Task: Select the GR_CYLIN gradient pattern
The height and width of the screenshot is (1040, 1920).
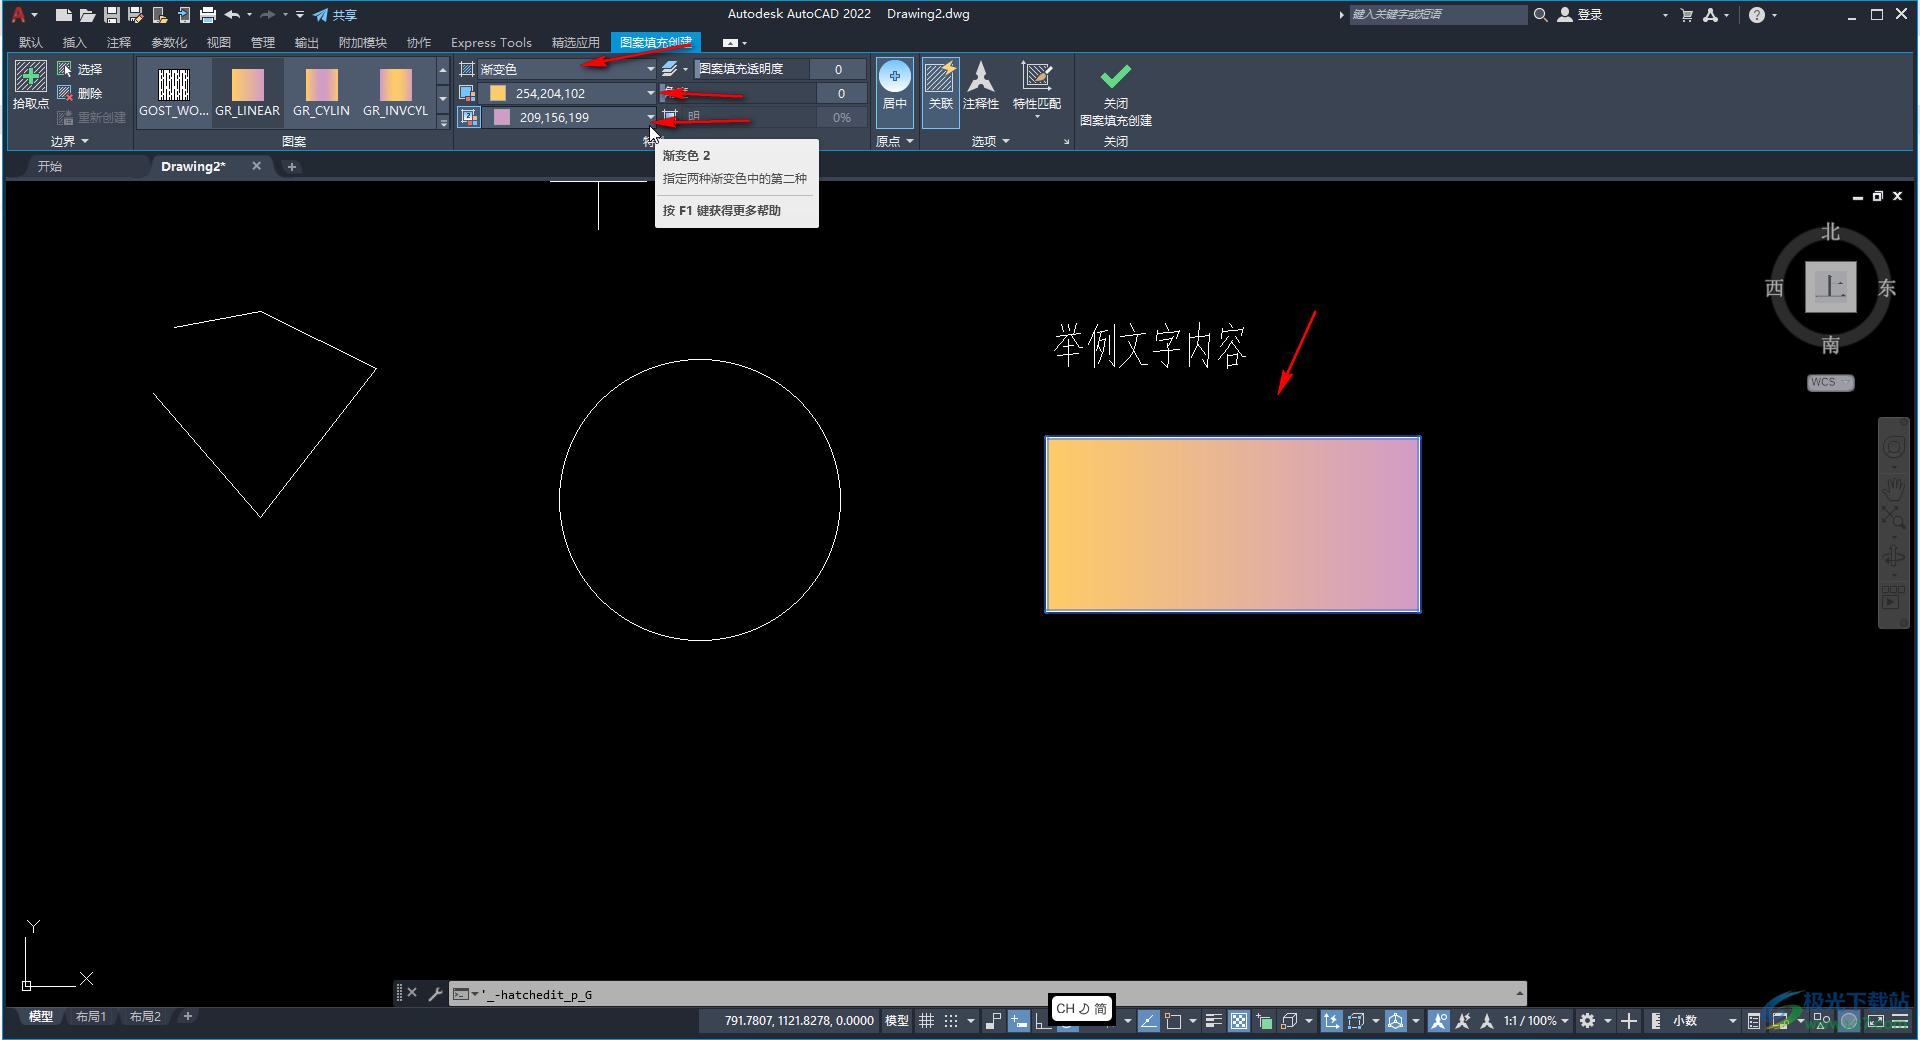Action: 321,93
